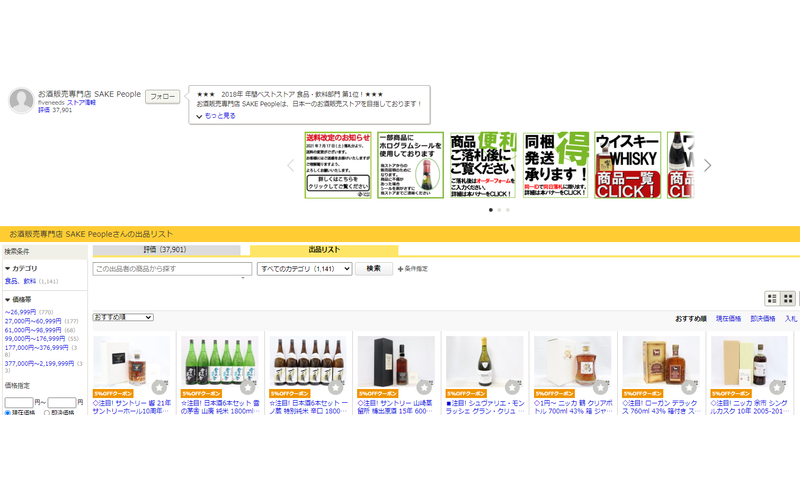Open the ウイスキー WHISKY 商品一覧 banner
The width and height of the screenshot is (800, 500).
point(628,165)
